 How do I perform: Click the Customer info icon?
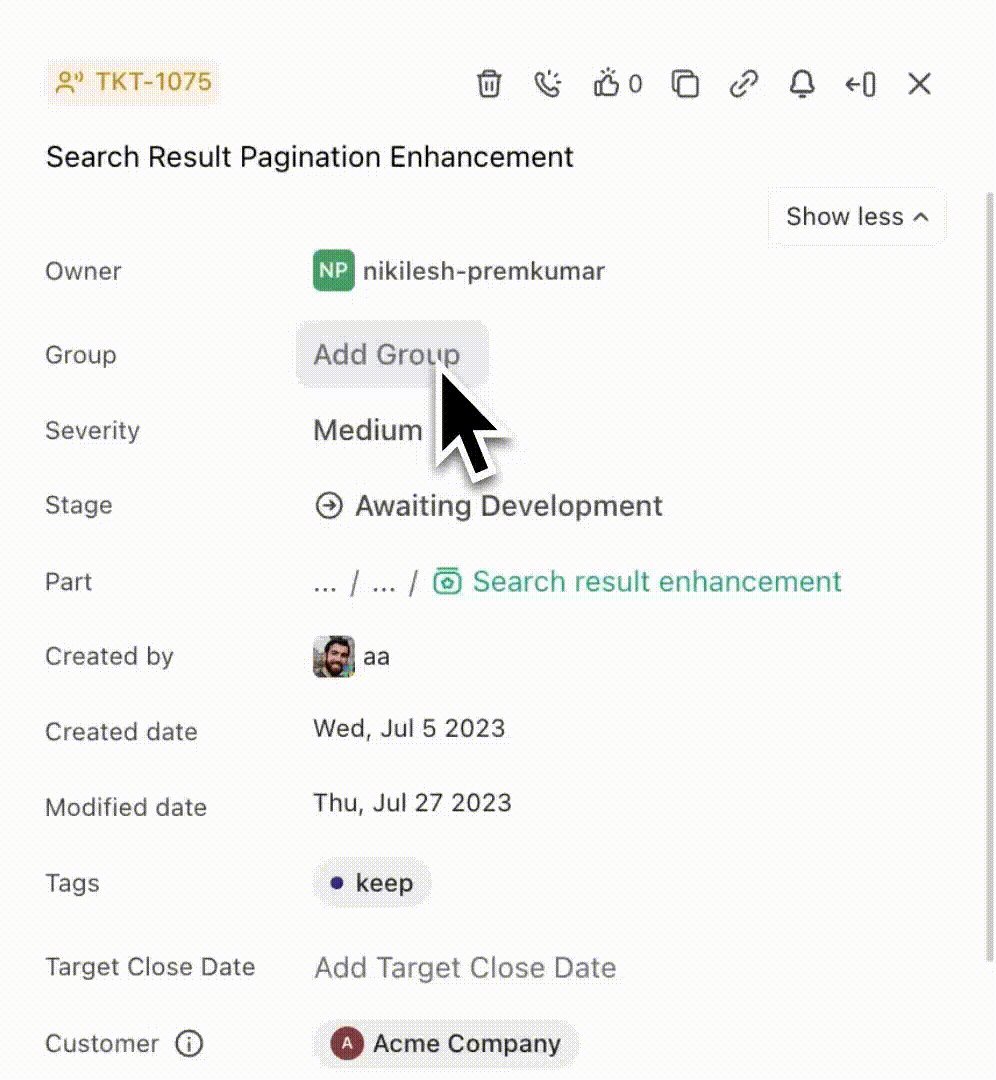click(x=188, y=1044)
